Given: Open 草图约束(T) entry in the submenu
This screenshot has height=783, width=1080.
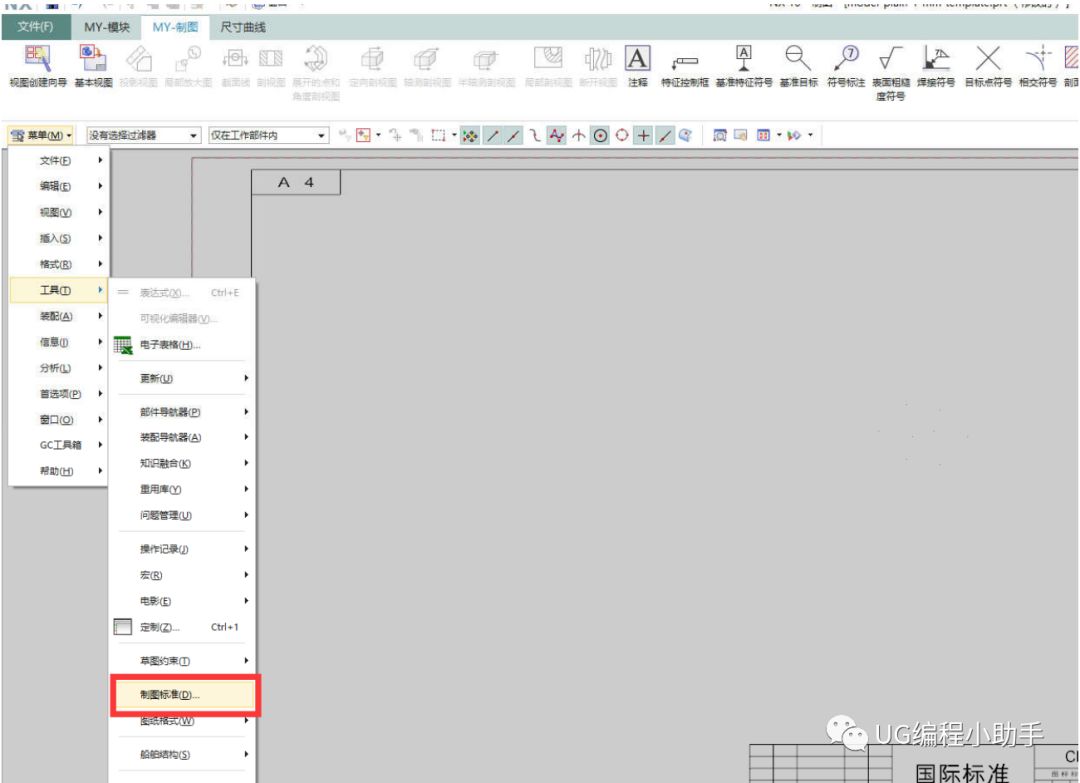Looking at the screenshot, I should [x=183, y=660].
